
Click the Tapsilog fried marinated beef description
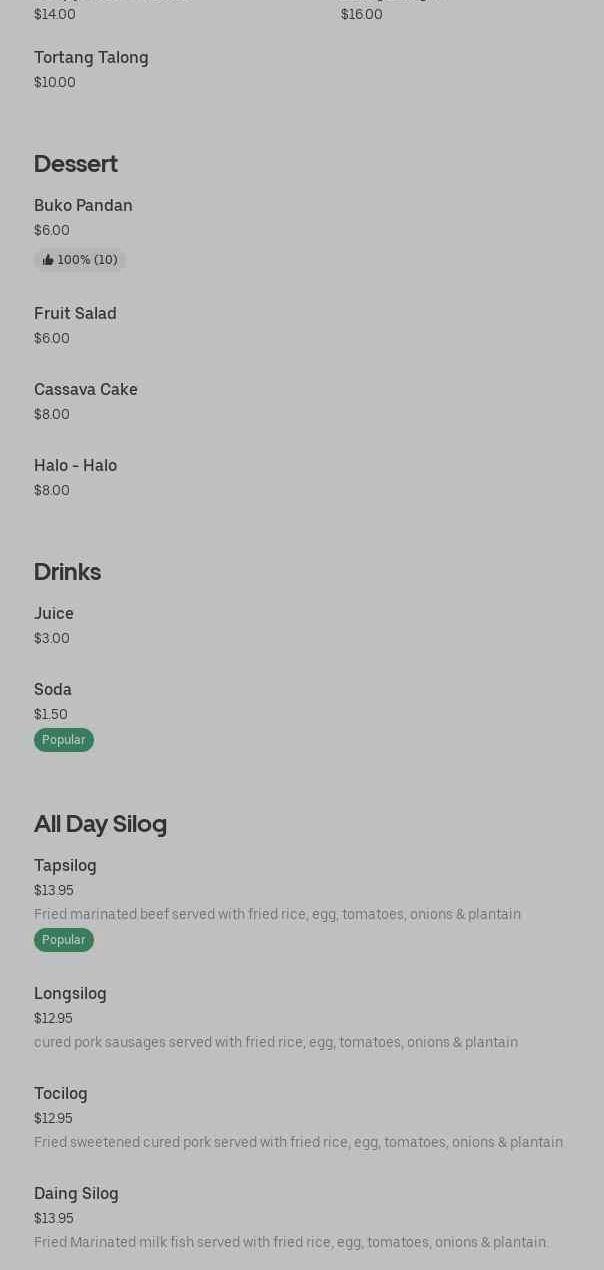277,914
